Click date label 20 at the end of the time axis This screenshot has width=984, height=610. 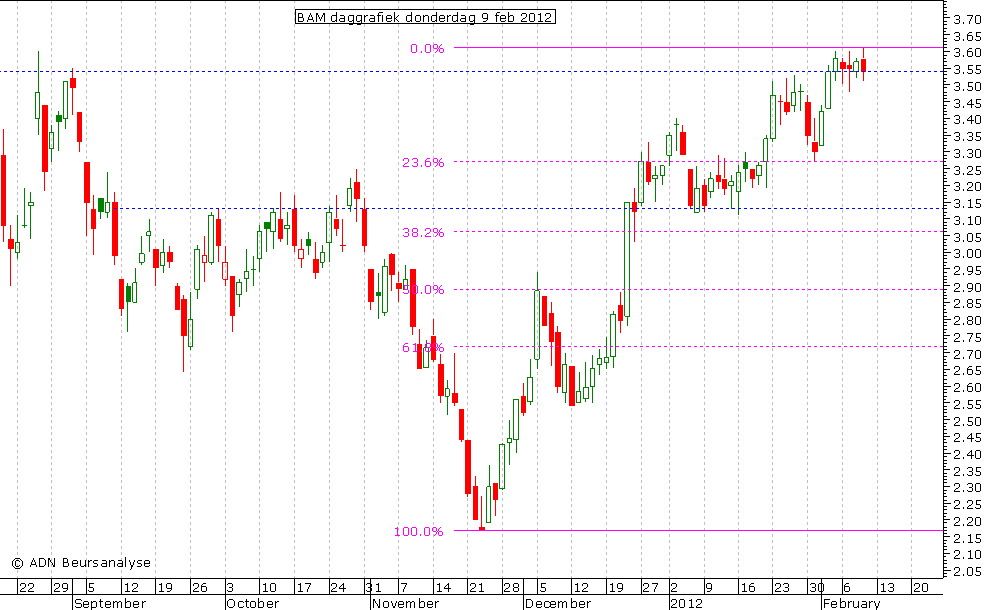[921, 587]
